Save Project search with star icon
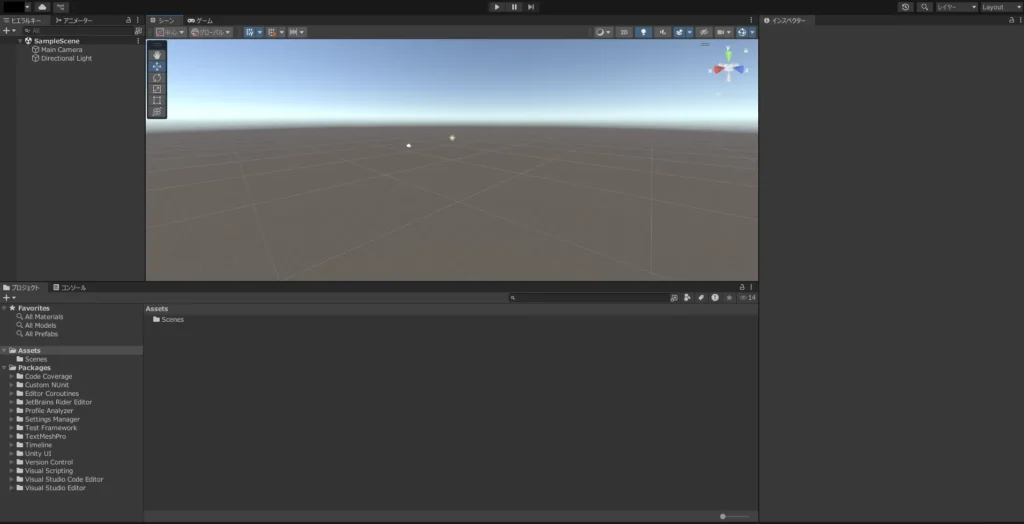The image size is (1024, 524). (x=729, y=298)
